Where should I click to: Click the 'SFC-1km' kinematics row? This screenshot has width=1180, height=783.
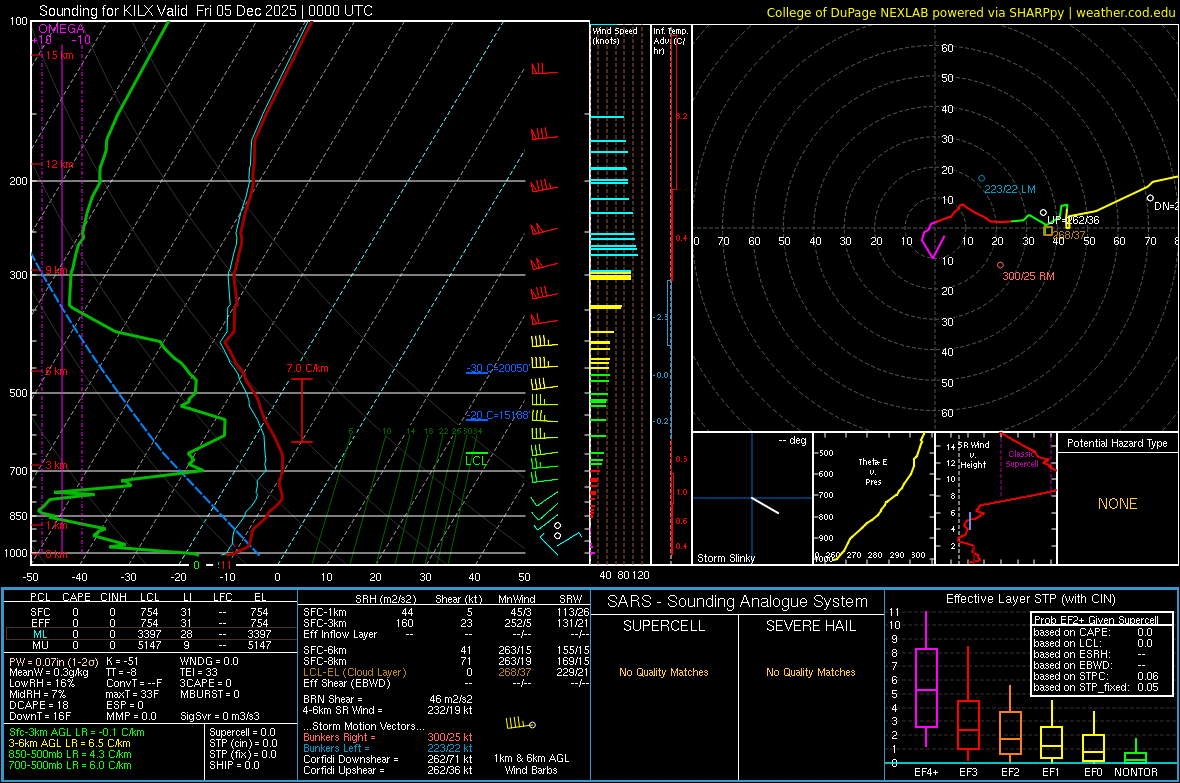coord(446,612)
